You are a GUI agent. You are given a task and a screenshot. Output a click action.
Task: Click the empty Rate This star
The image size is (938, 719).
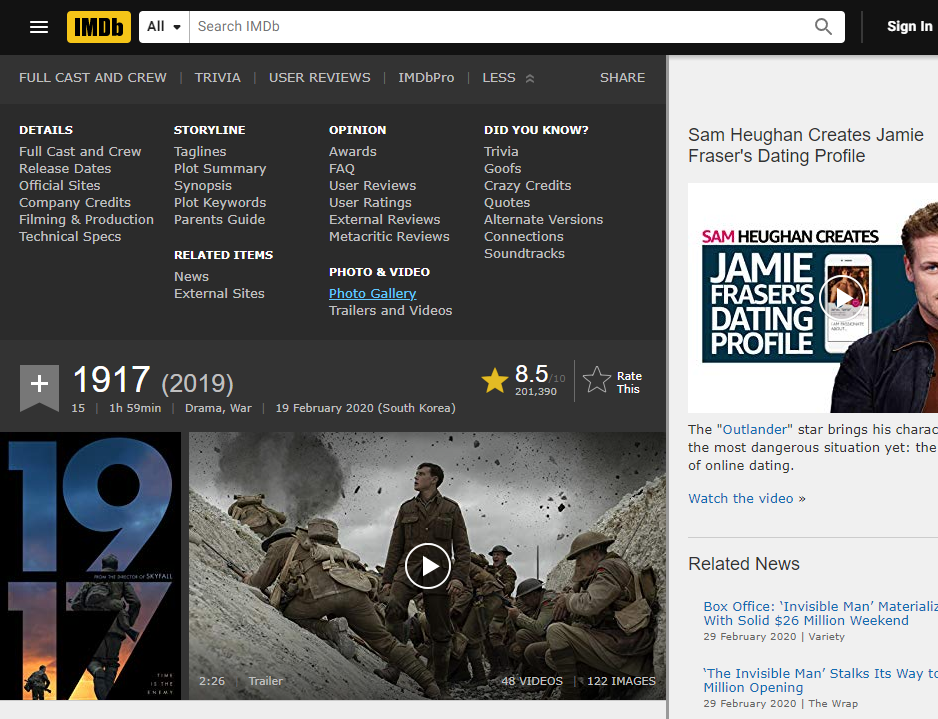[x=596, y=380]
